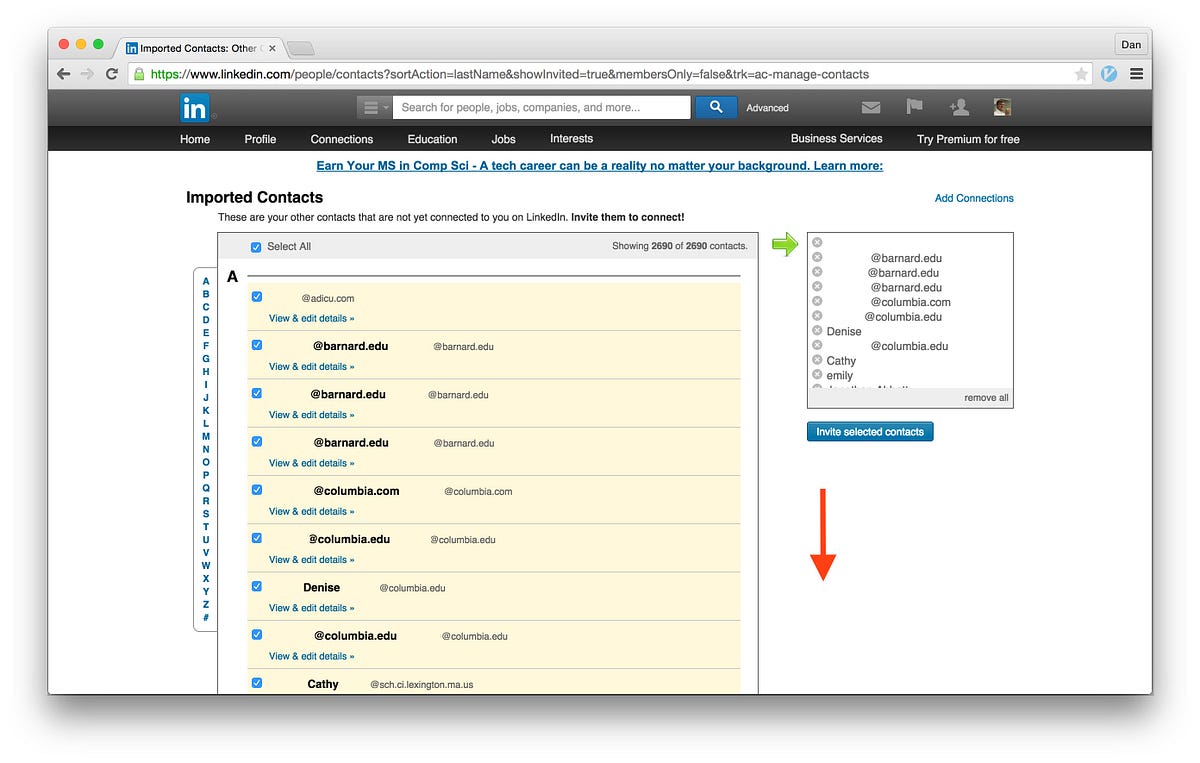Jump to letter P in alphabet index
Screen dimensions: 1200x763
(x=206, y=475)
